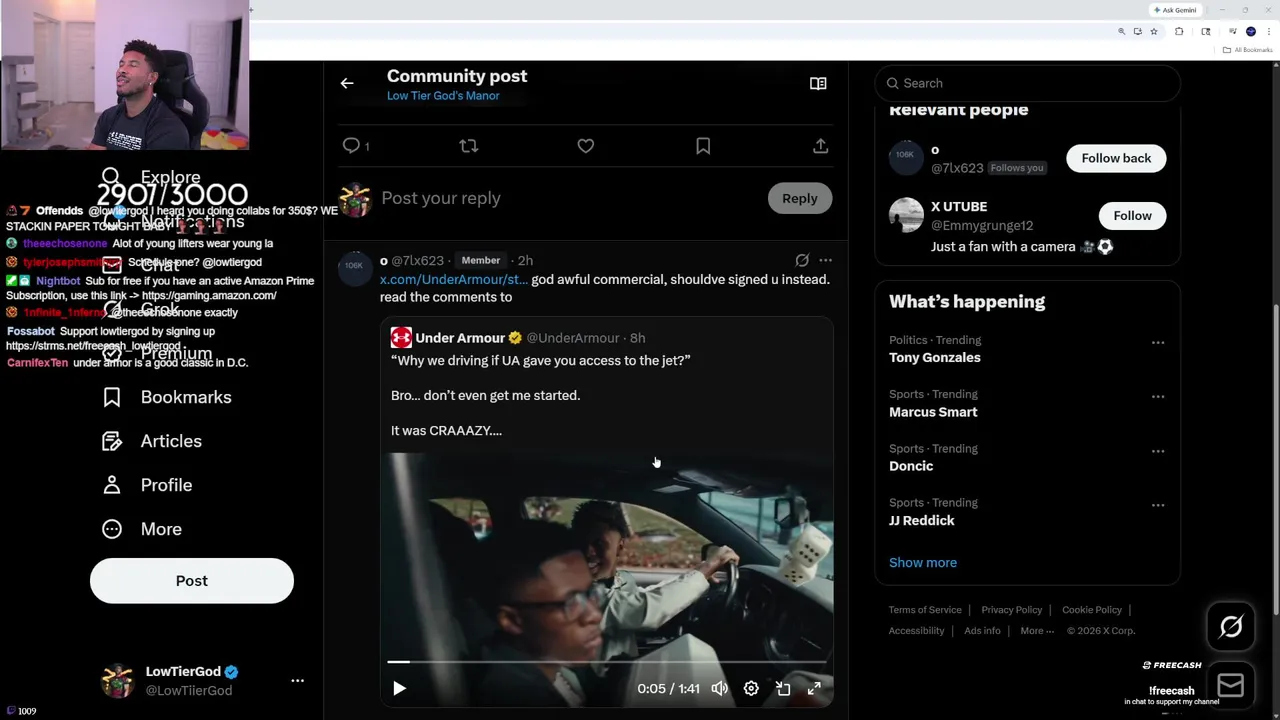Click Ask Gemini in browser
The width and height of the screenshot is (1280, 720).
(1176, 10)
